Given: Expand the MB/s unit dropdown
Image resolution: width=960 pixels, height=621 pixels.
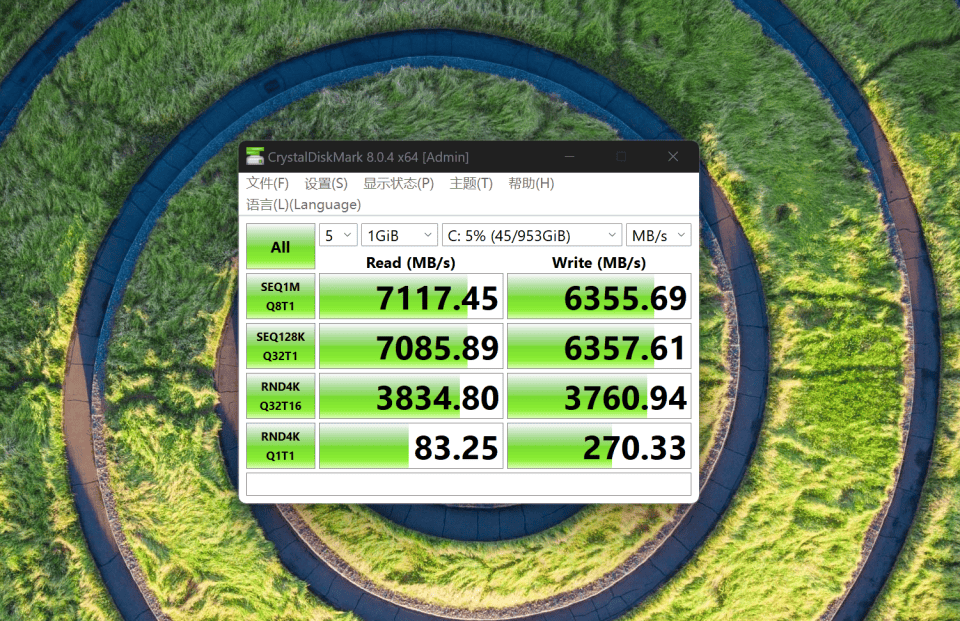Looking at the screenshot, I should pos(658,235).
